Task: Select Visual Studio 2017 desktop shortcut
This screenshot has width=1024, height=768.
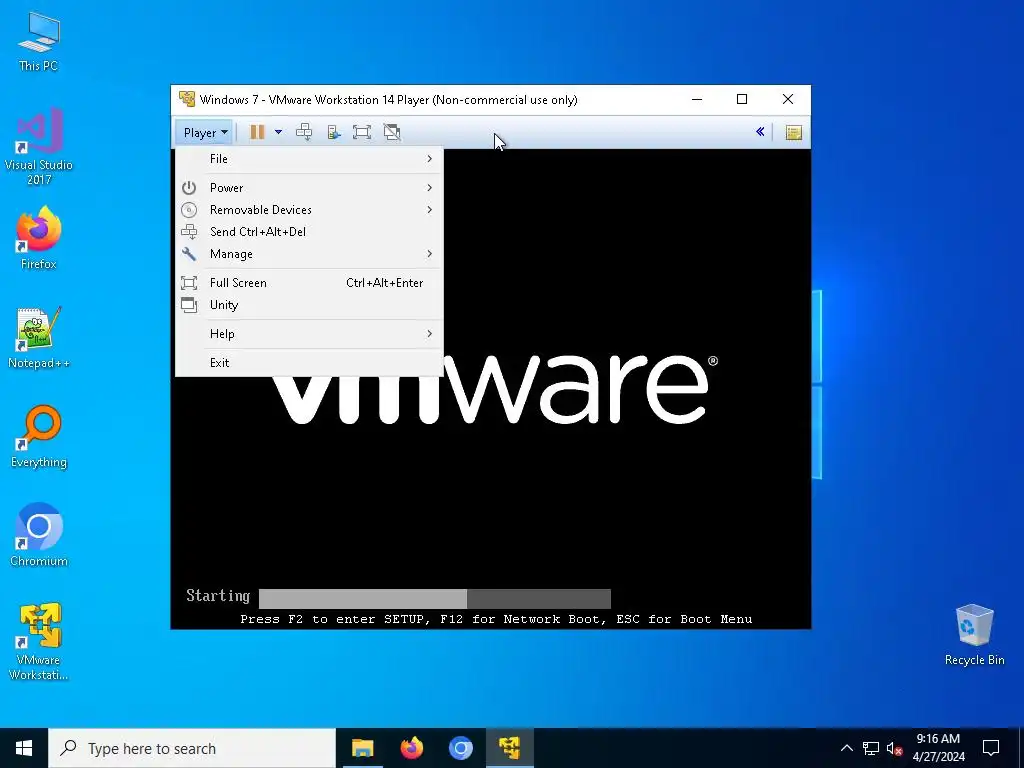Action: (x=39, y=146)
